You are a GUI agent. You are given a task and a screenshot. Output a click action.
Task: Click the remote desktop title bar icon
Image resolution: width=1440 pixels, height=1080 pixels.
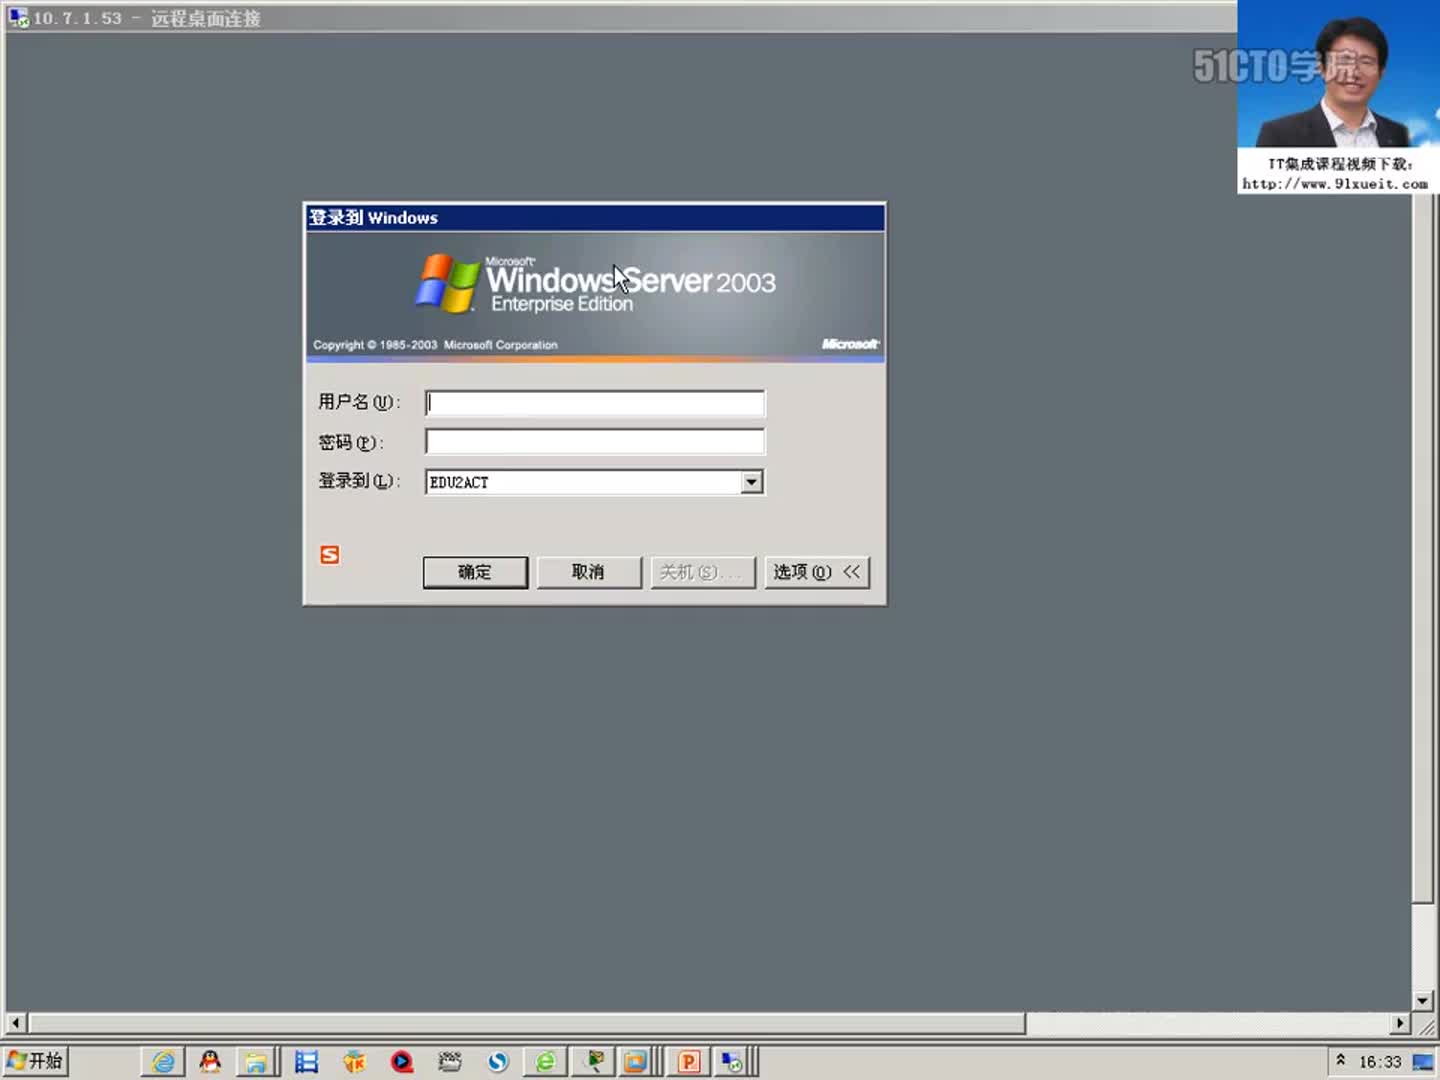17,17
